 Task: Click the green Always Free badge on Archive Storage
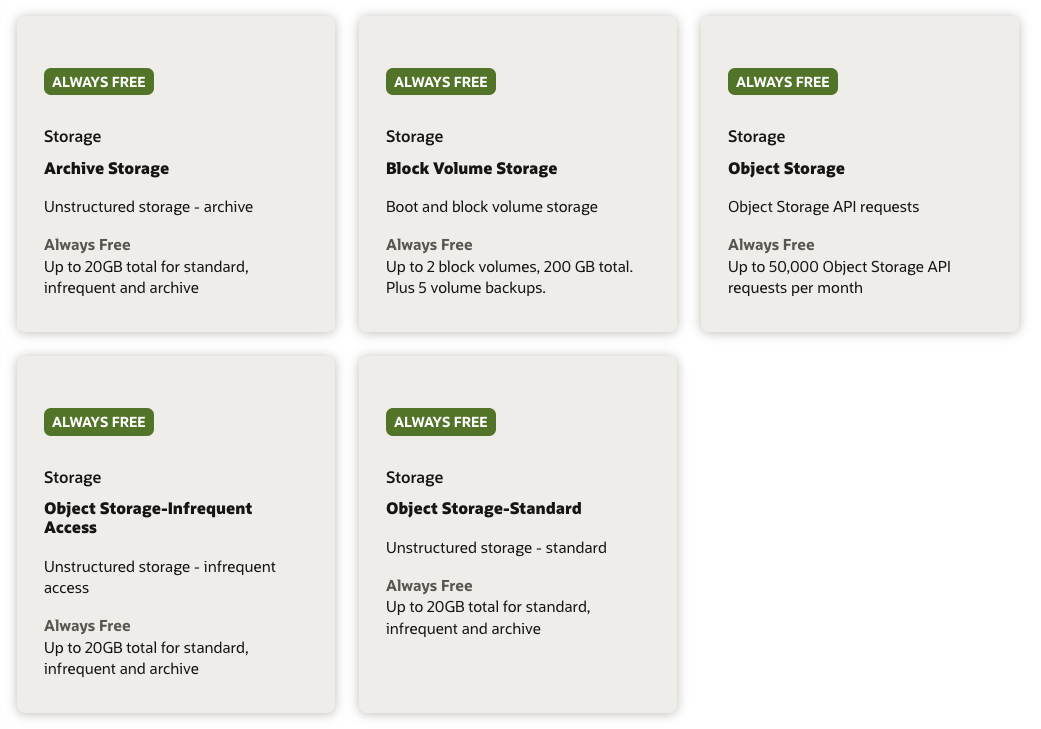tap(99, 82)
